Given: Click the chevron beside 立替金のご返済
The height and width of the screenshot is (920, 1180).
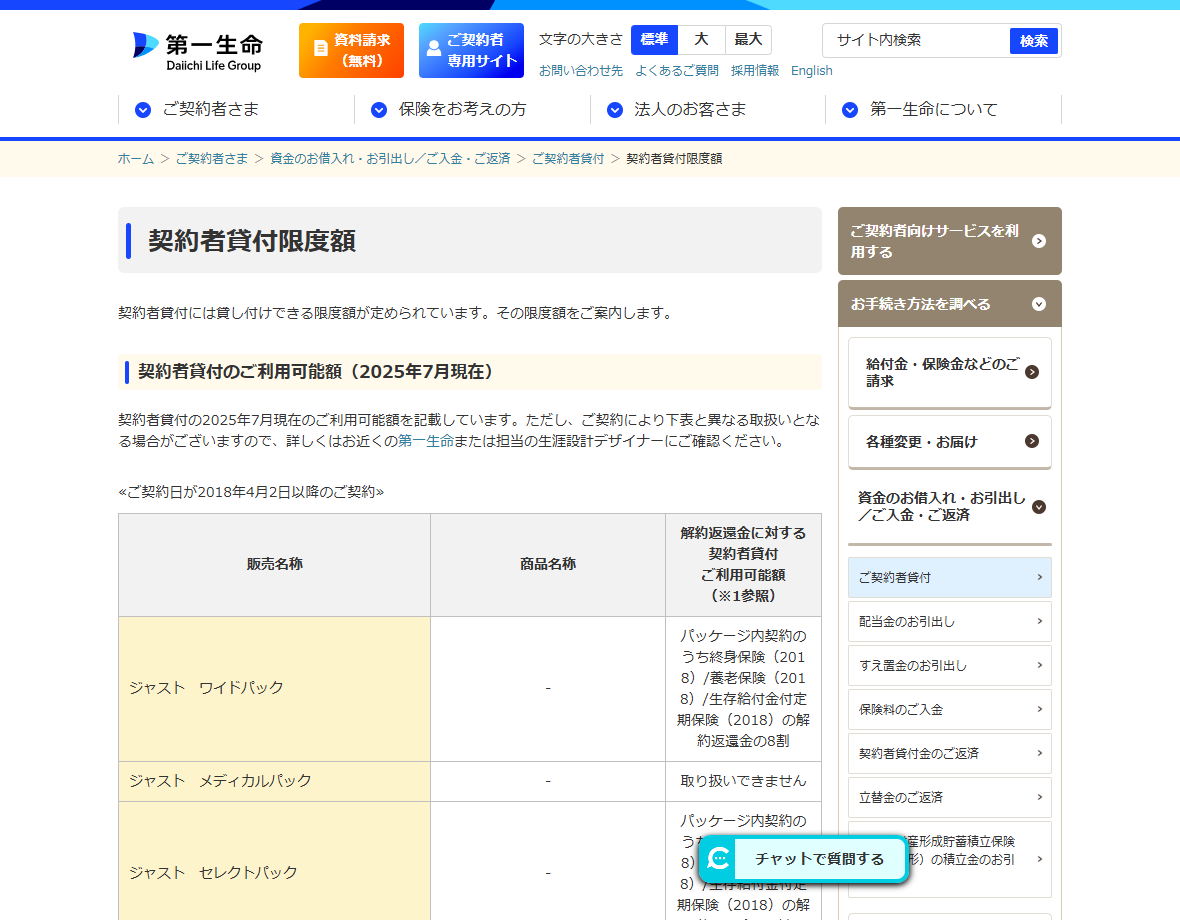Looking at the screenshot, I should pos(1039,797).
